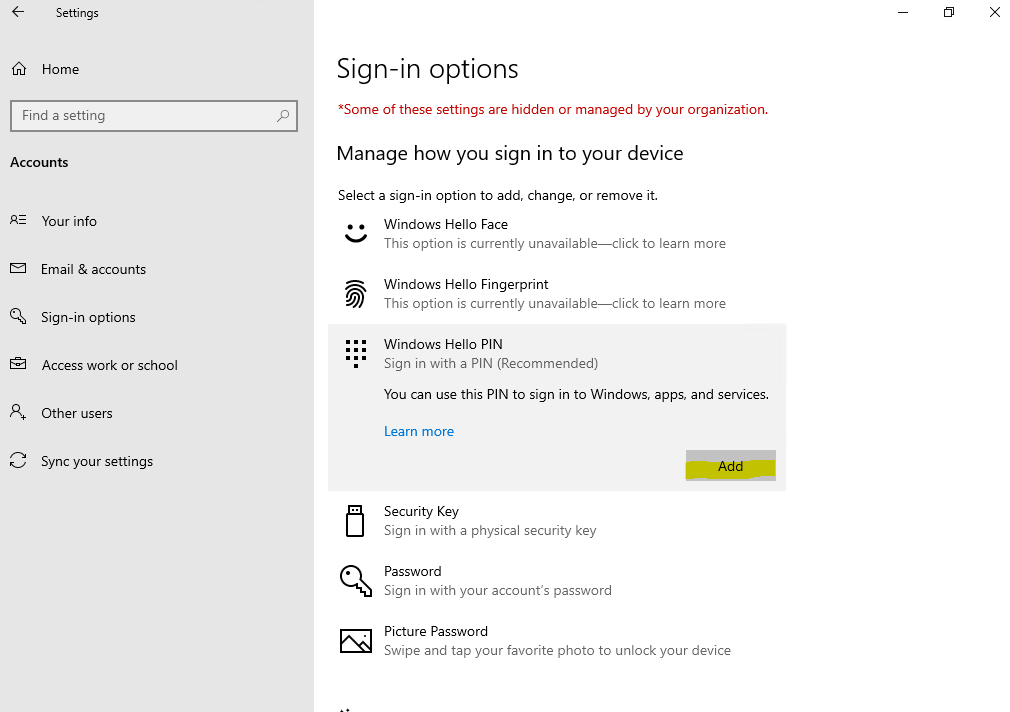Click the Email & accounts envelope icon
Viewport: 1010px width, 712px height.
(x=18, y=268)
